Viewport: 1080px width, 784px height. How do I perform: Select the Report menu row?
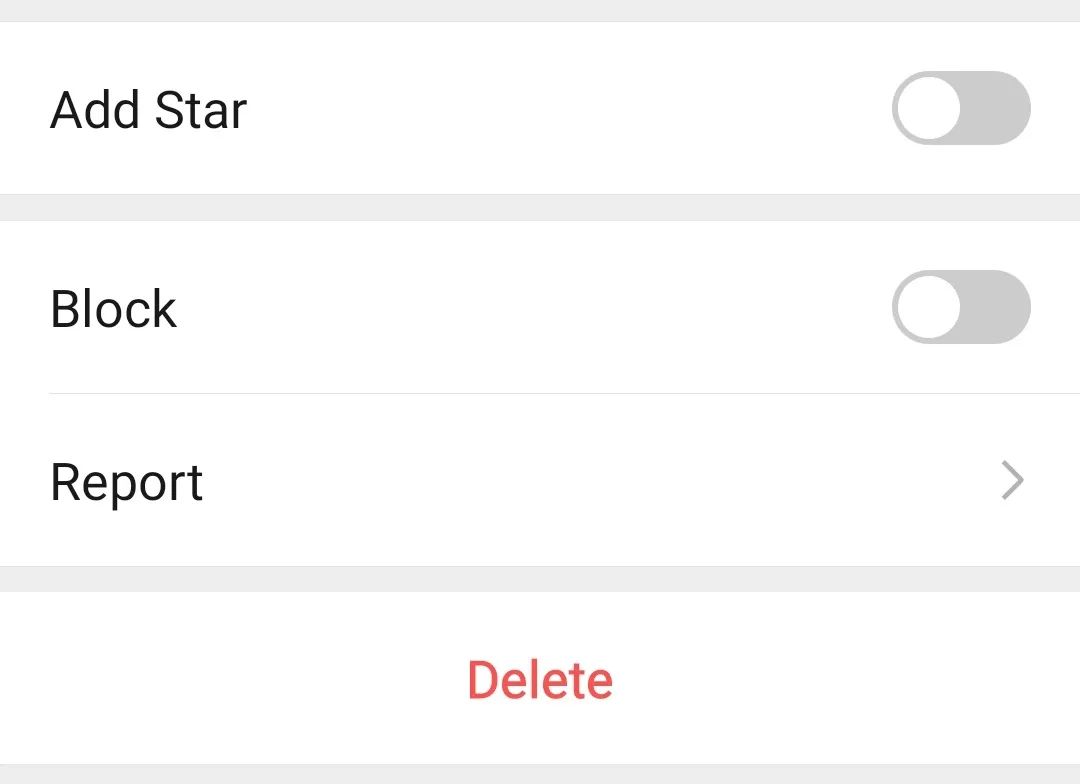click(540, 480)
